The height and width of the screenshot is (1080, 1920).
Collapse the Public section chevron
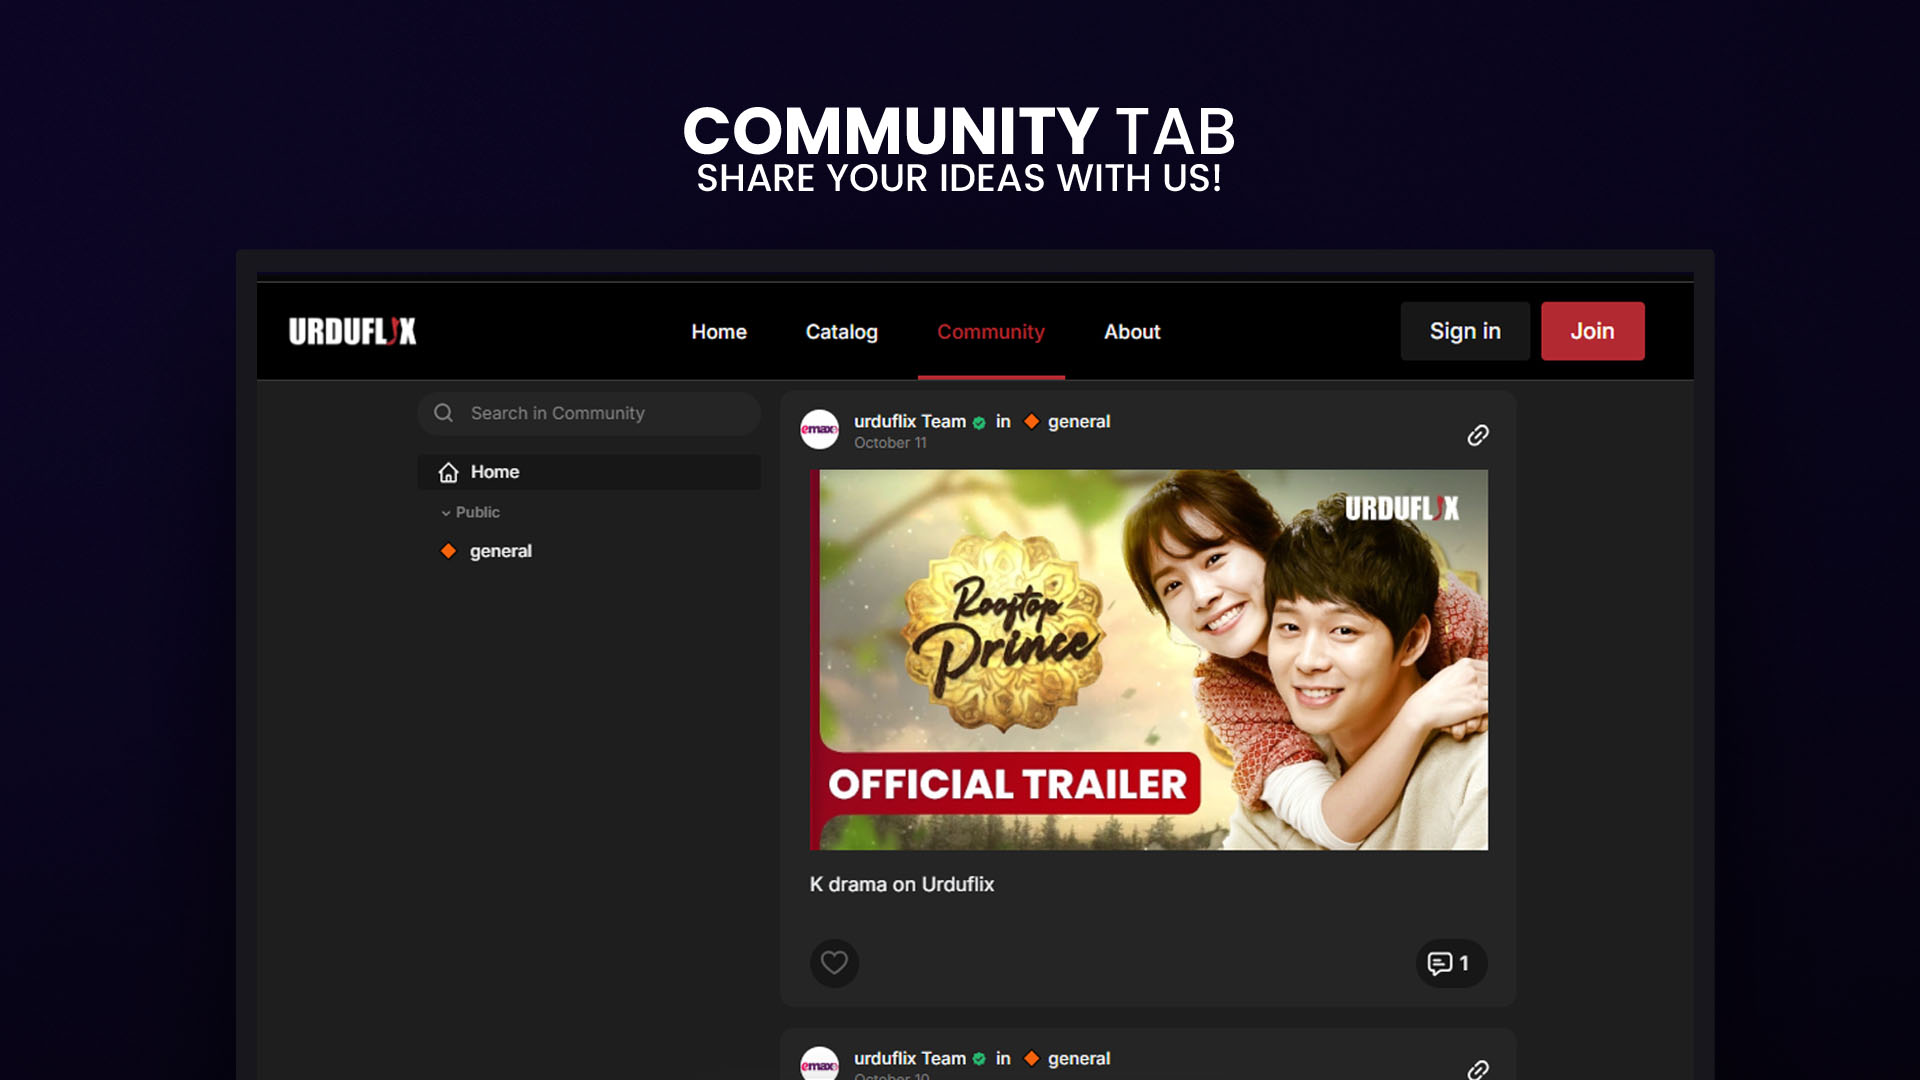pos(446,513)
